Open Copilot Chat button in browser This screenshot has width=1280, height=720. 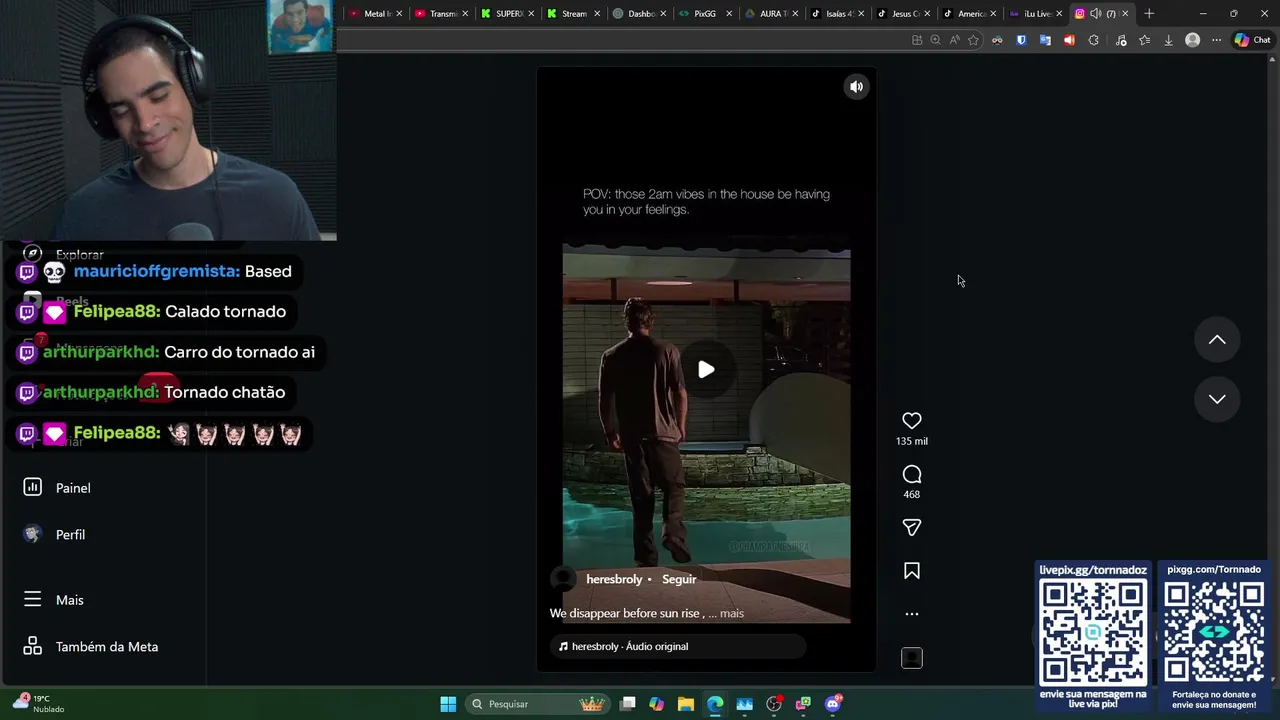tap(1252, 40)
